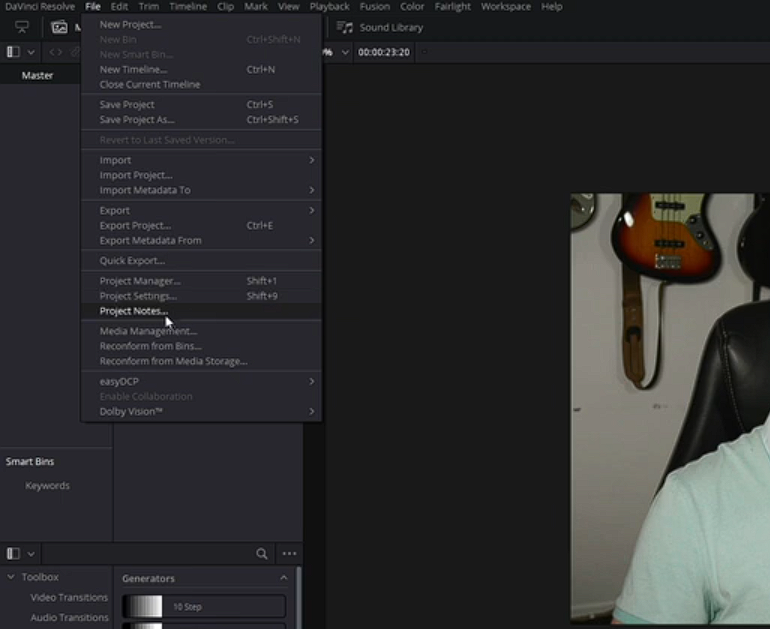Viewport: 770px width, 629px height.
Task: Click the media storage monitor icon
Action: click(x=22, y=27)
